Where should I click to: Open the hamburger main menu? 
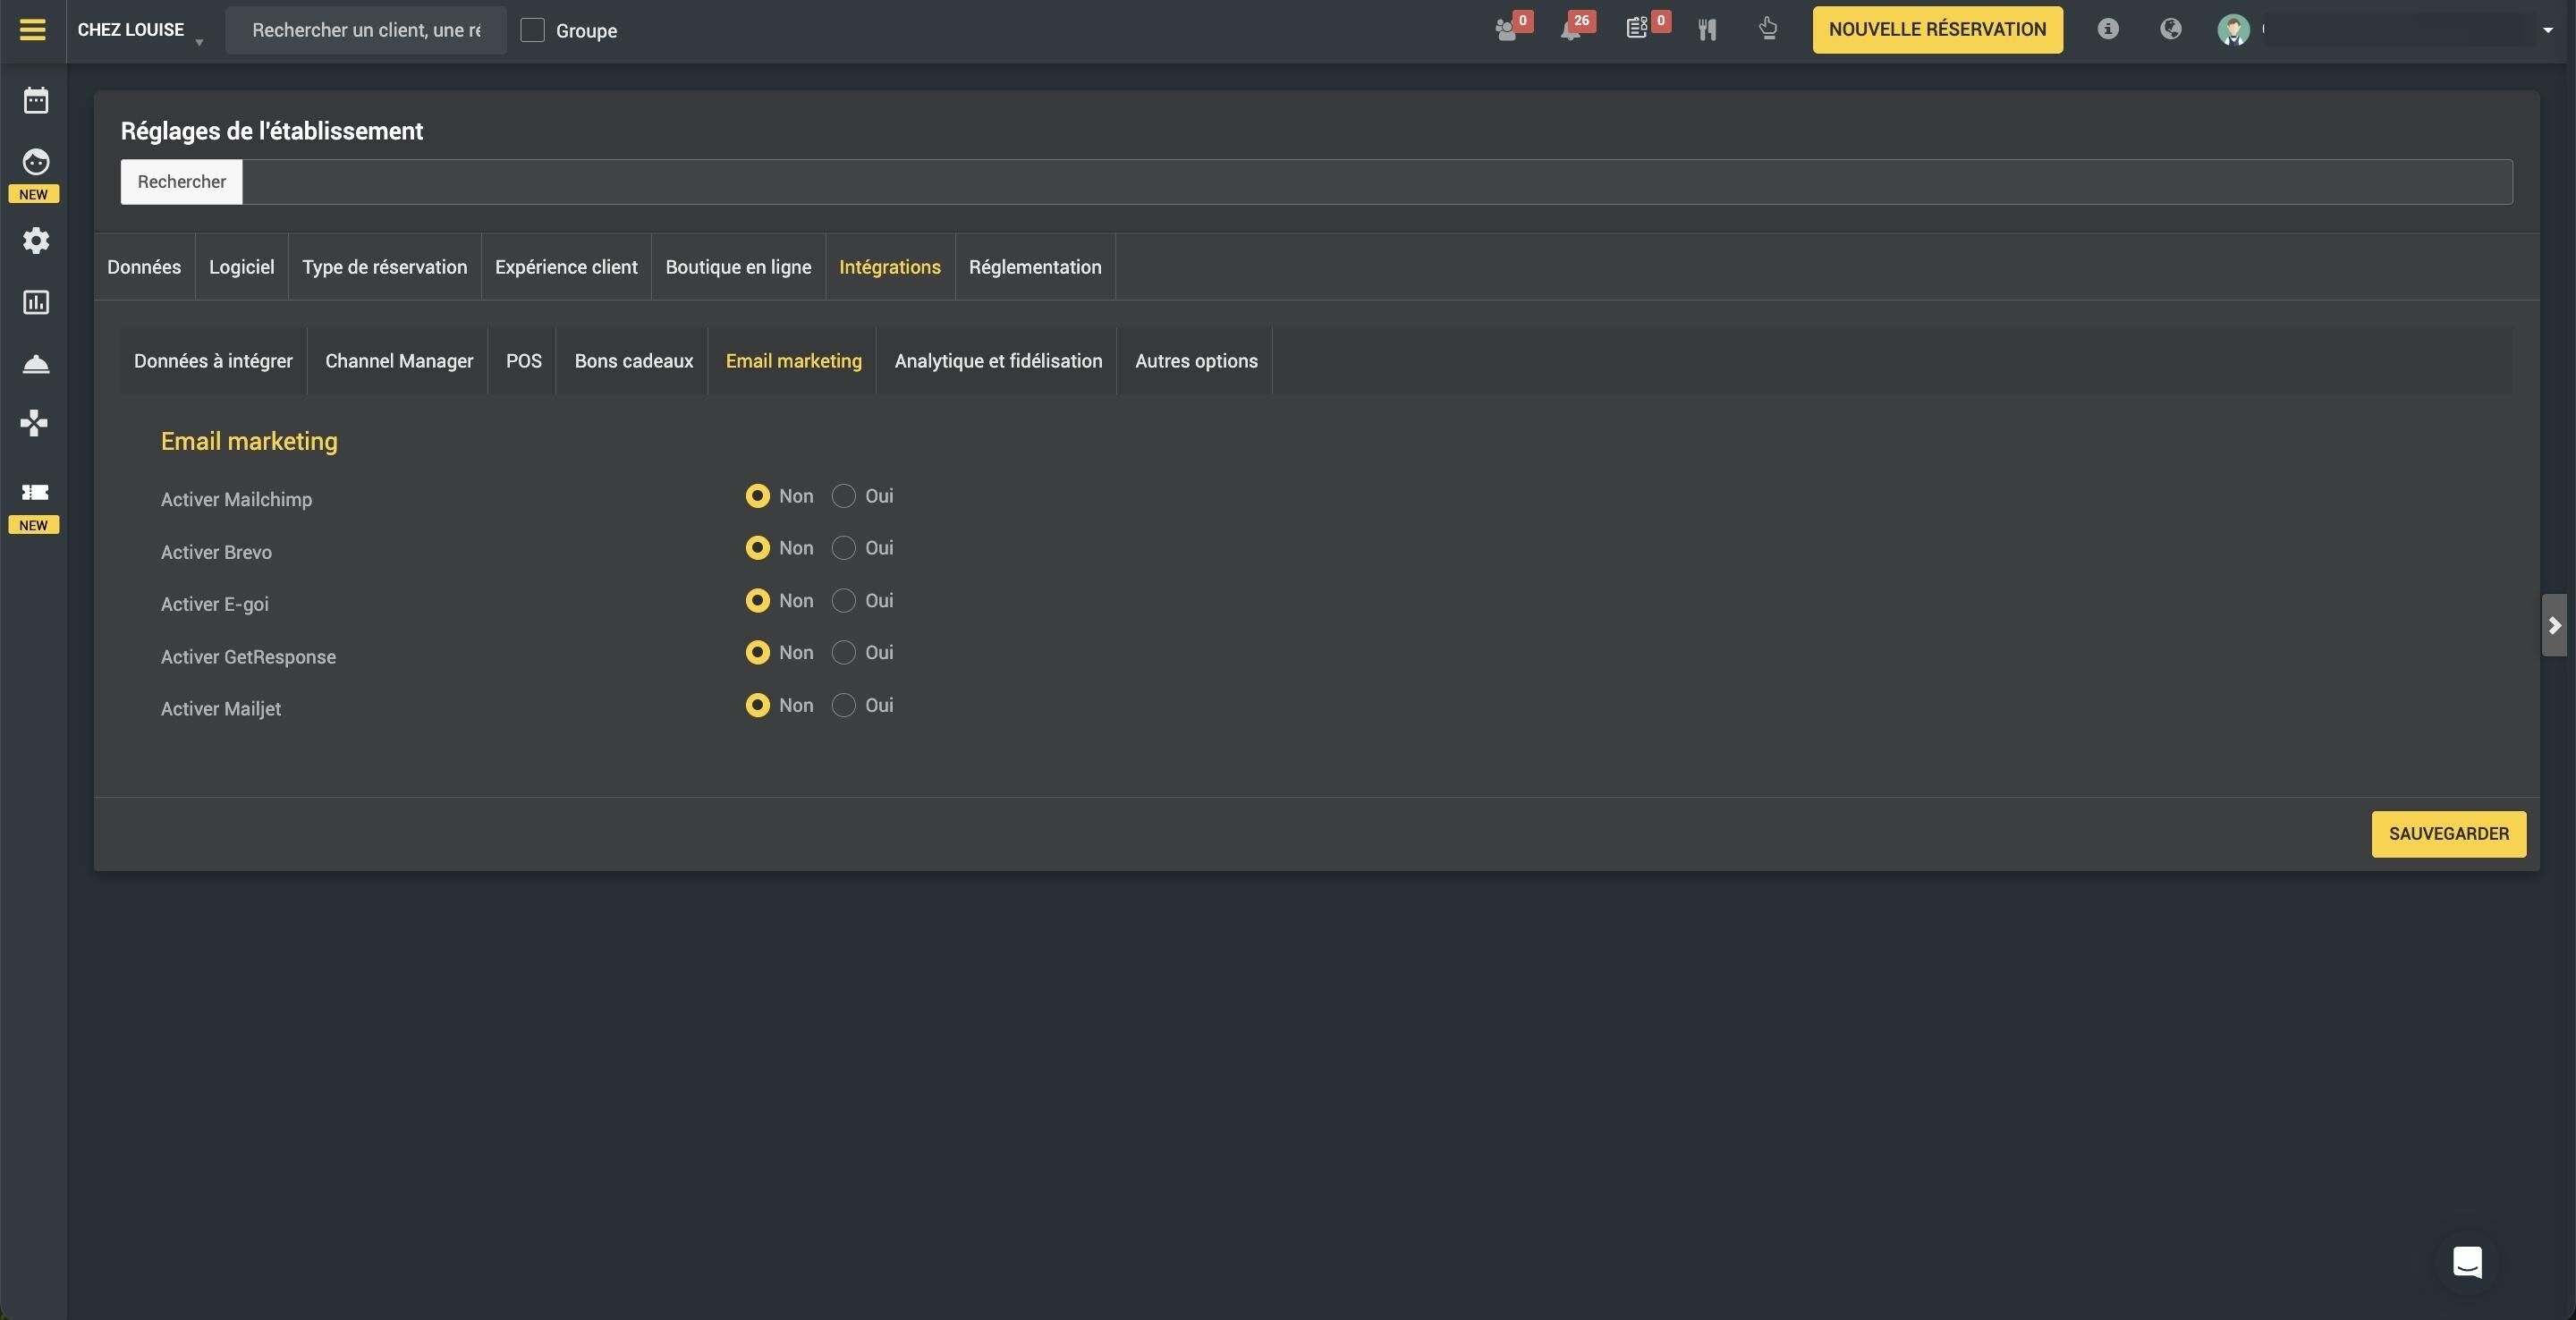(33, 30)
